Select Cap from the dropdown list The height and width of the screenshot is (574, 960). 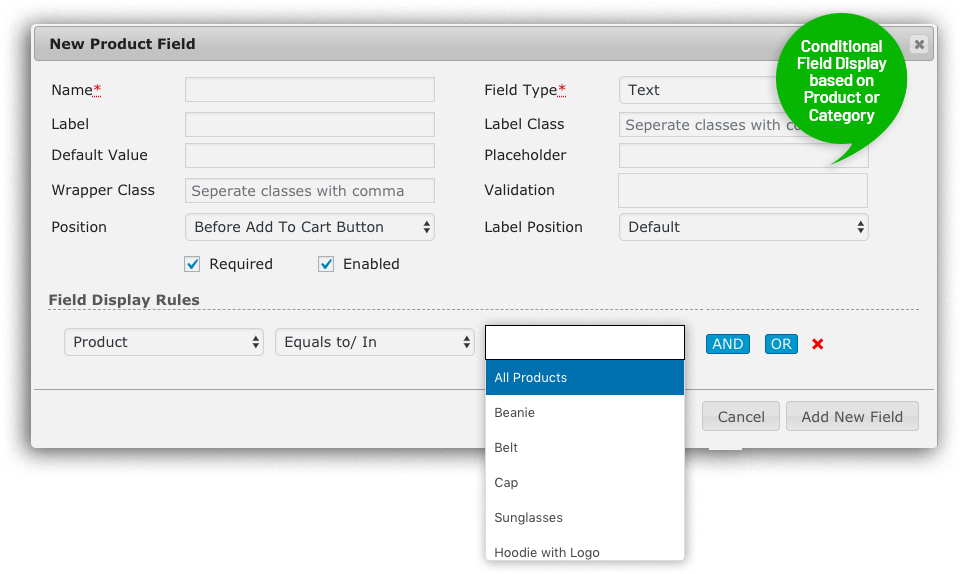tap(585, 482)
